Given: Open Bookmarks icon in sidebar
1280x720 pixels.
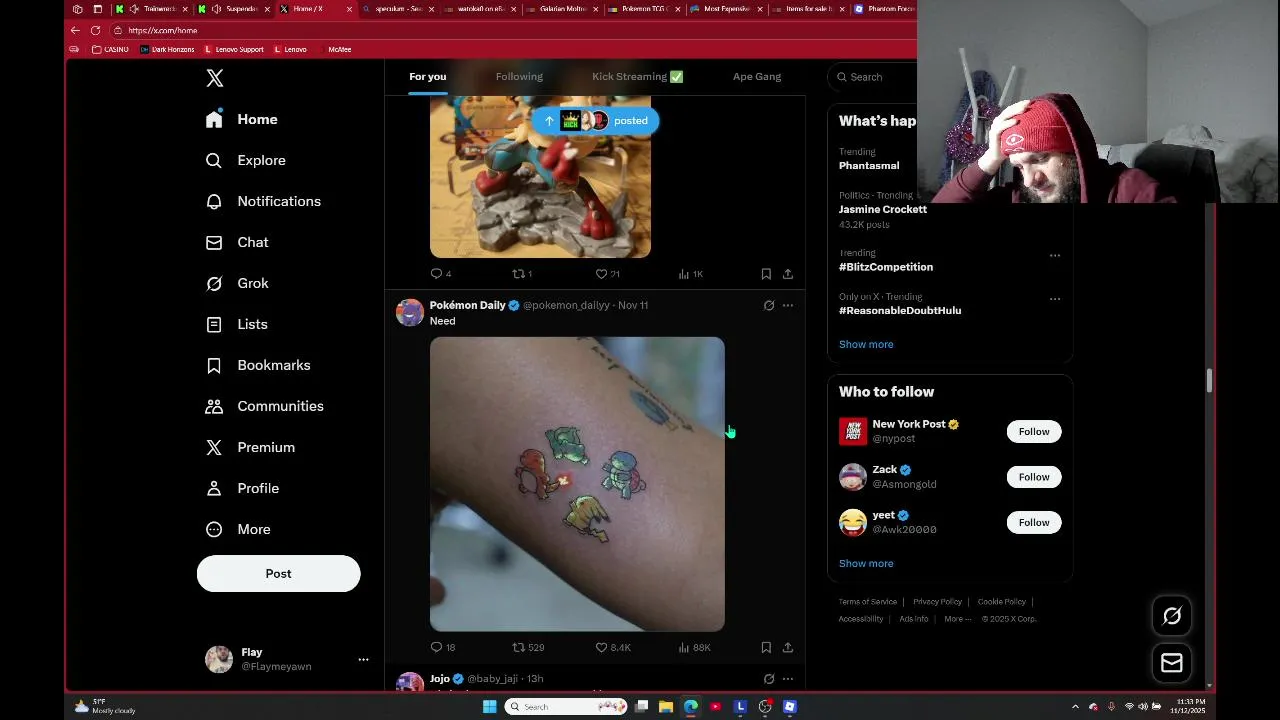Looking at the screenshot, I should pyautogui.click(x=214, y=365).
